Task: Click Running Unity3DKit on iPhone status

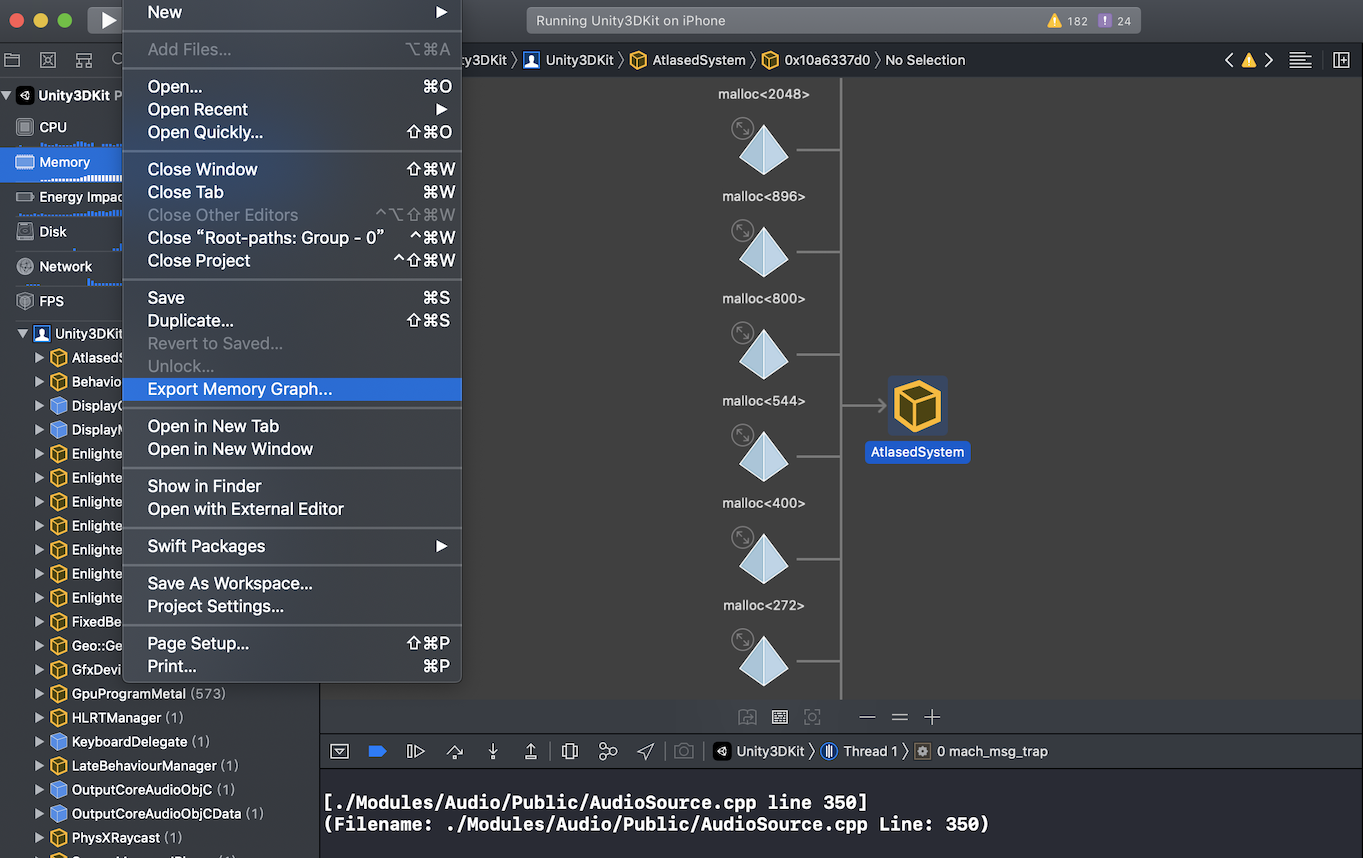Action: coord(631,20)
